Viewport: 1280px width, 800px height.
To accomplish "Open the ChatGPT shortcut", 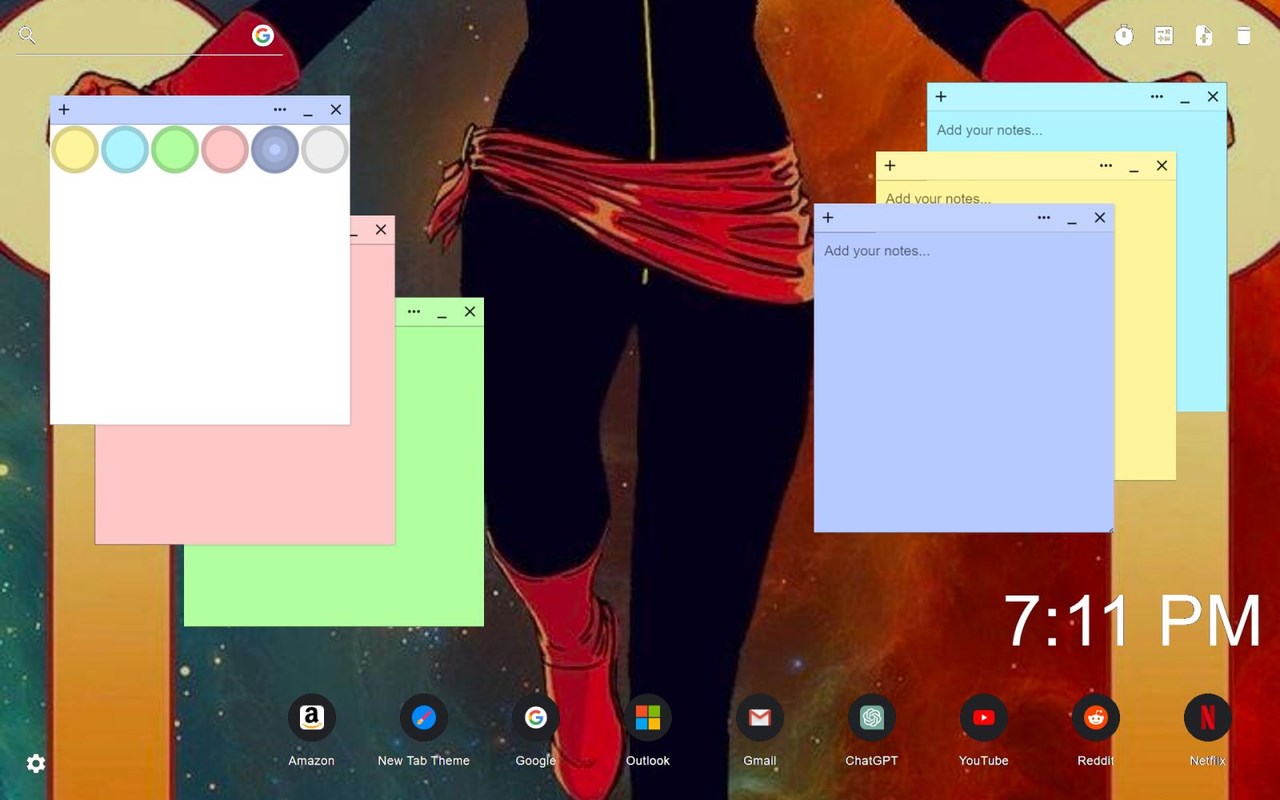I will (x=872, y=717).
